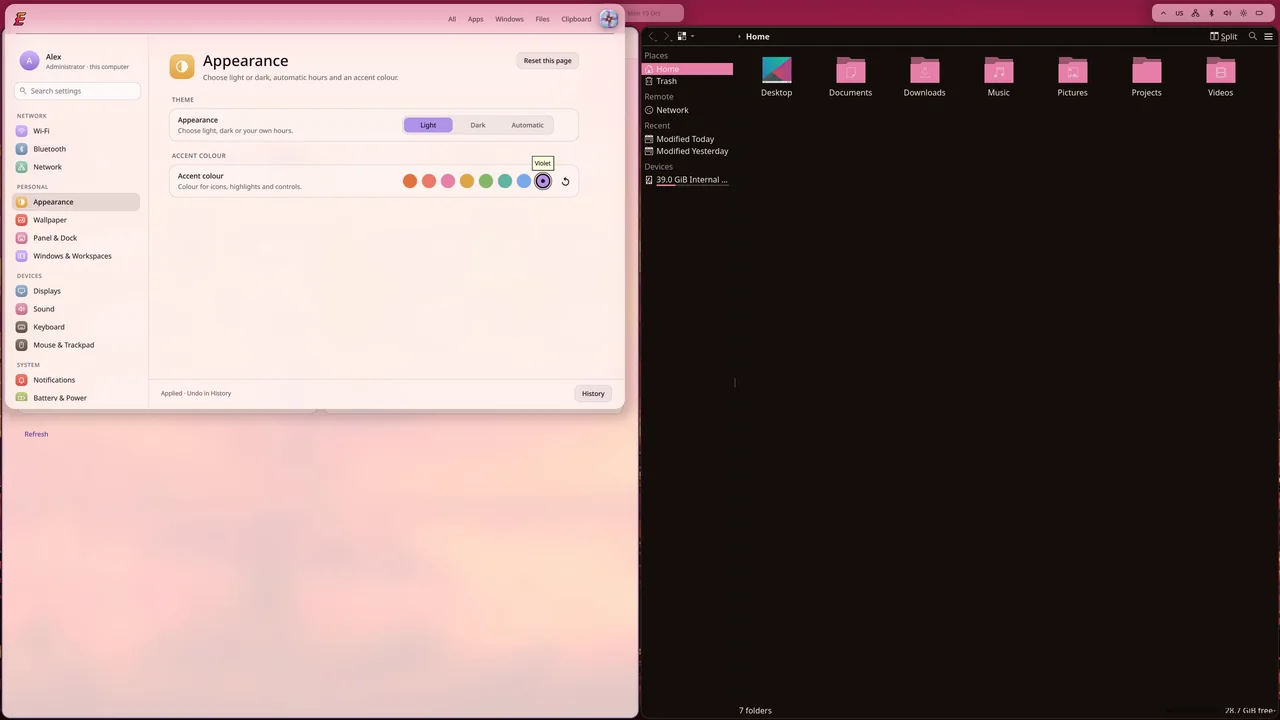Select the Violet accent colour swatch
The image size is (1280, 720).
coord(543,181)
